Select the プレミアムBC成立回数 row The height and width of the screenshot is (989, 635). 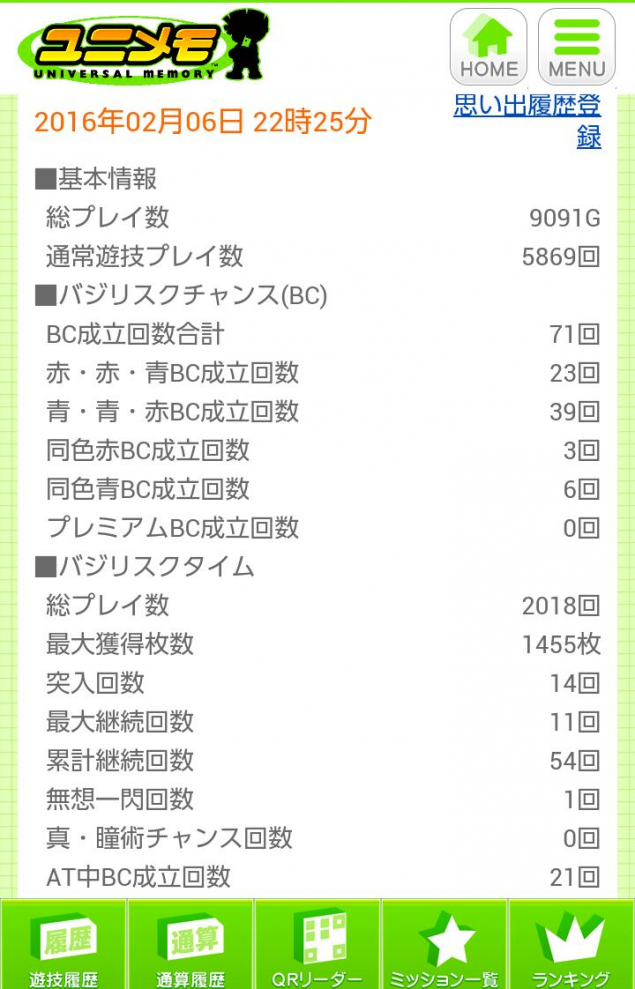pyautogui.click(x=323, y=528)
